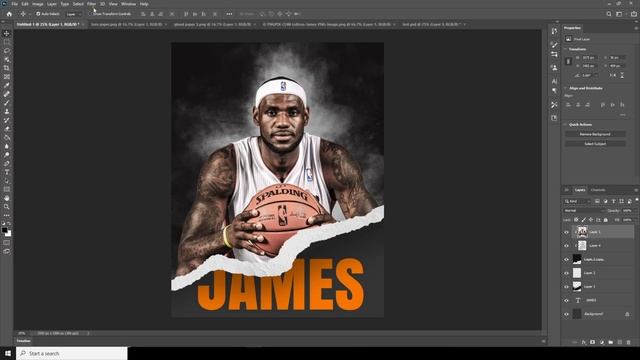The height and width of the screenshot is (360, 640).
Task: Click the Windows Start button
Action: coord(8,353)
